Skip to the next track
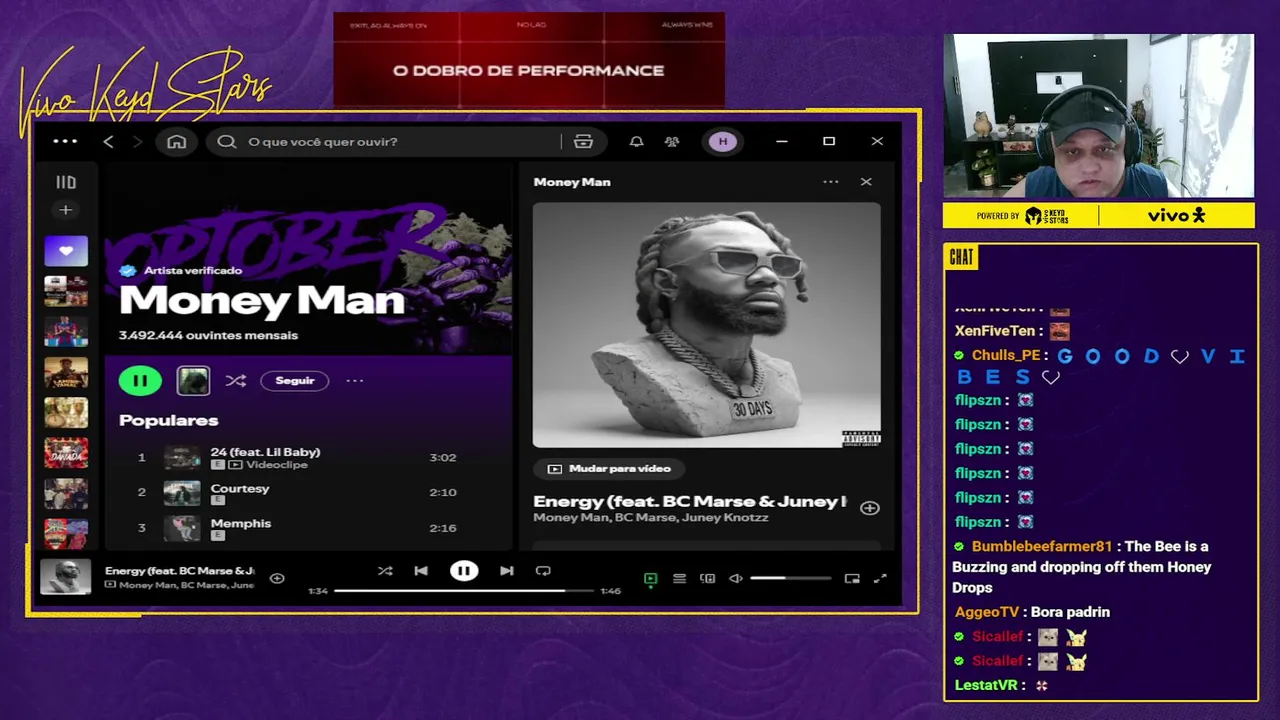The image size is (1280, 720). pos(507,571)
